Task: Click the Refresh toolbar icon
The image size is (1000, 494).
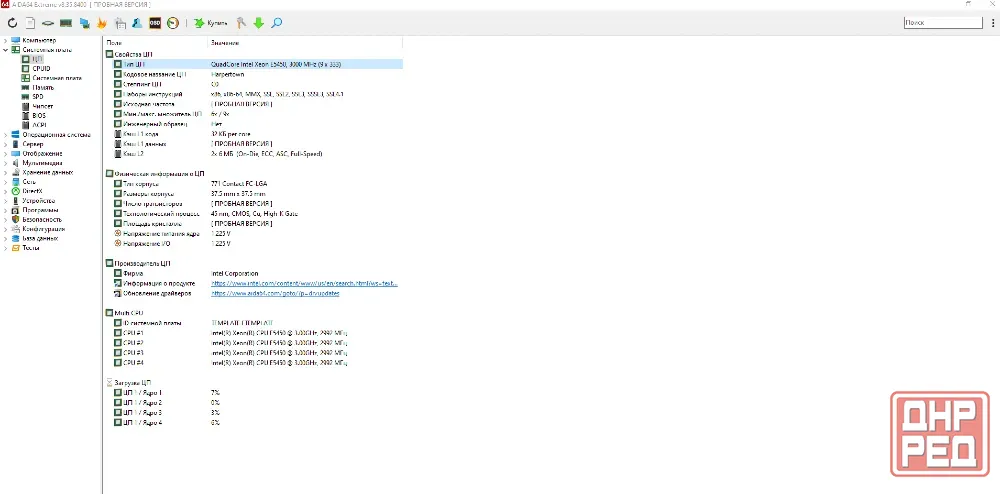Action: (x=13, y=23)
